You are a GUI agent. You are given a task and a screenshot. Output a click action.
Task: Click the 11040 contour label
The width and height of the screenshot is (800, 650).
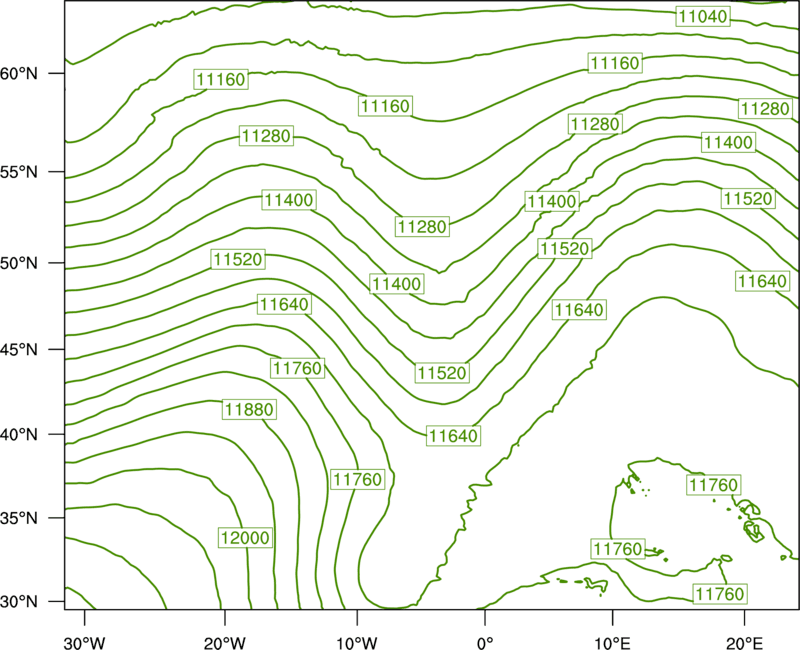pyautogui.click(x=703, y=17)
